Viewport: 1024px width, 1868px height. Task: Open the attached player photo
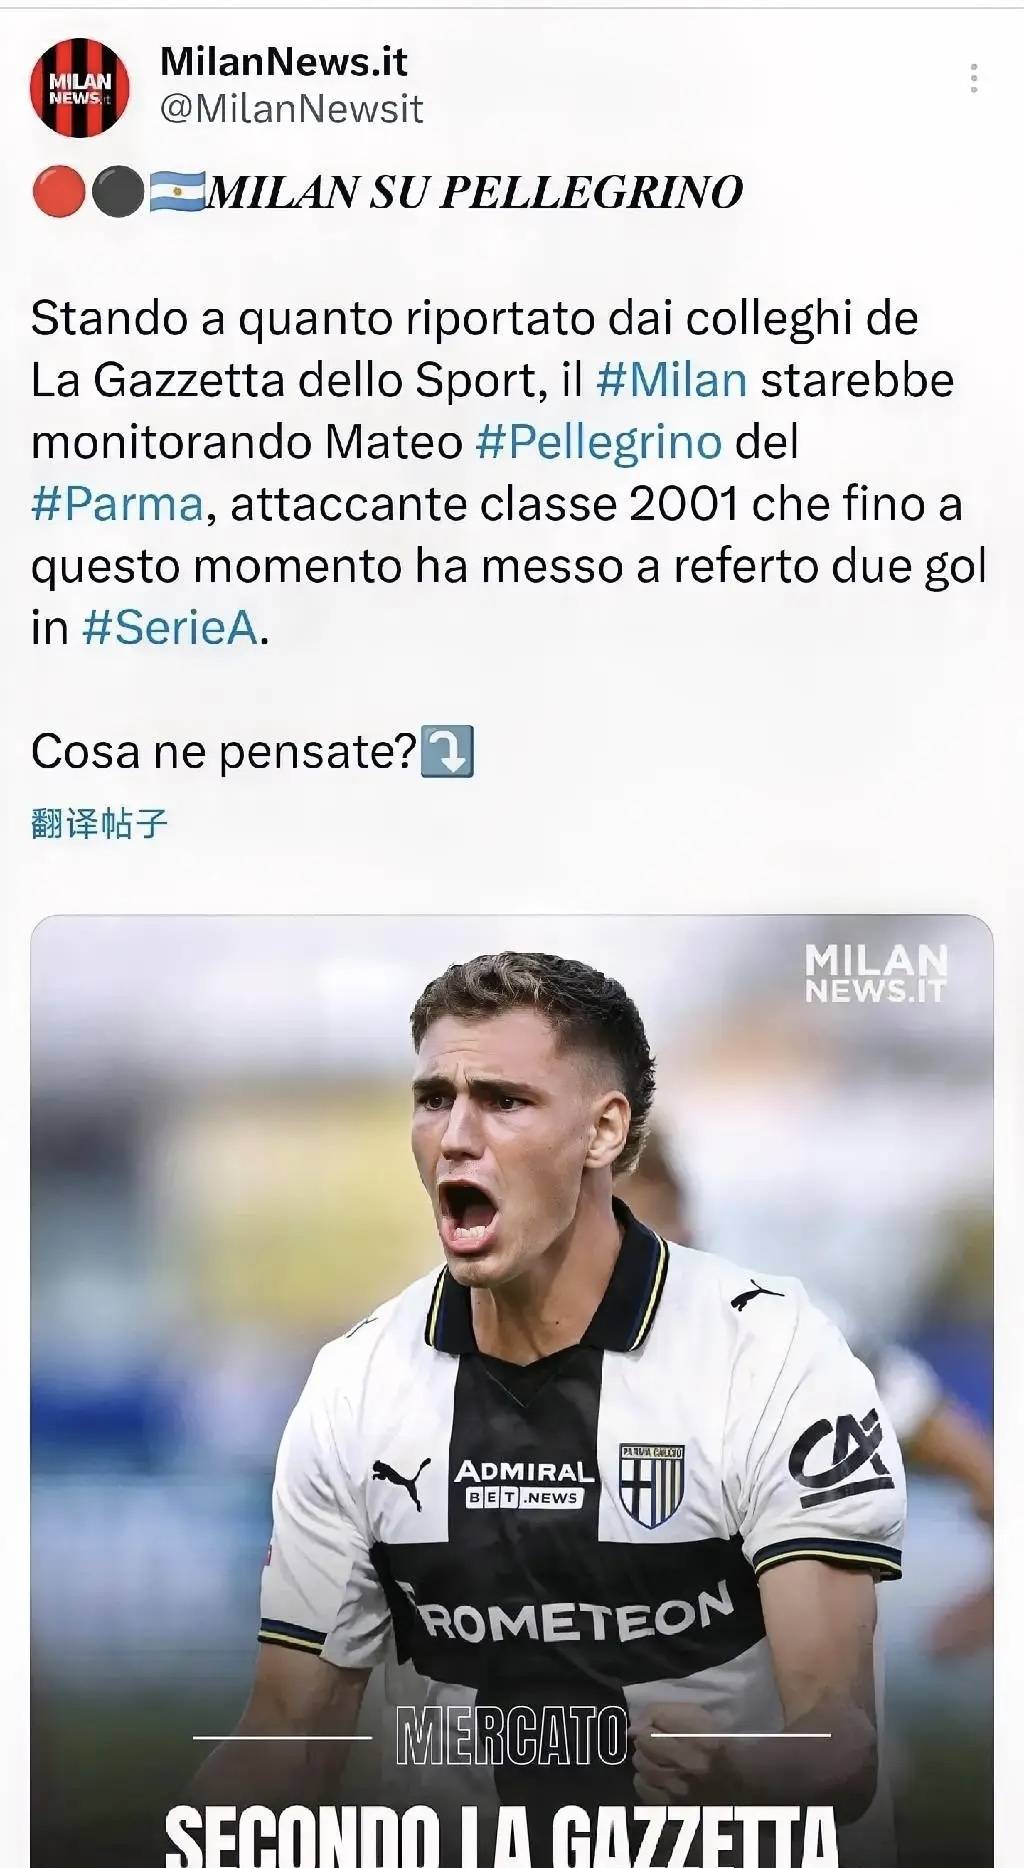coord(511,1300)
